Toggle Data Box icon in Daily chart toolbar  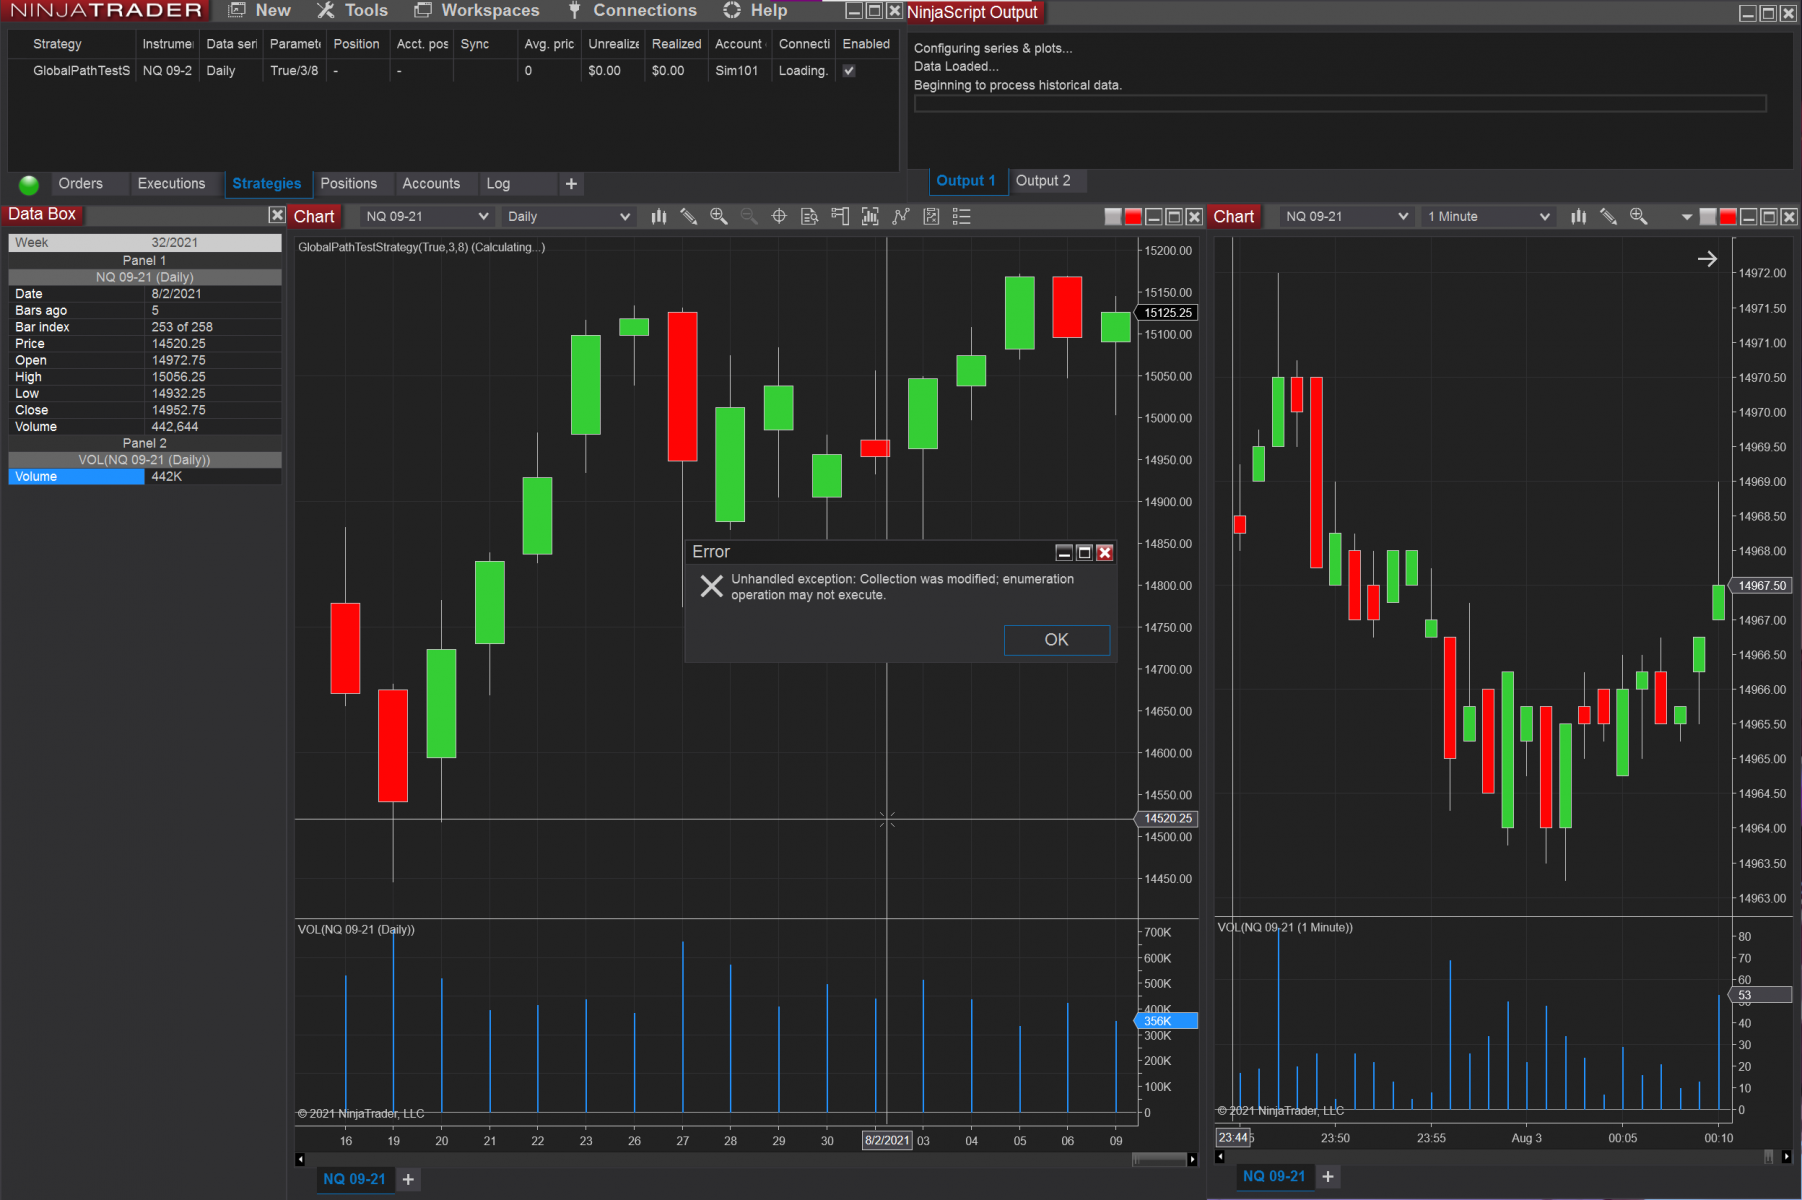tap(809, 216)
